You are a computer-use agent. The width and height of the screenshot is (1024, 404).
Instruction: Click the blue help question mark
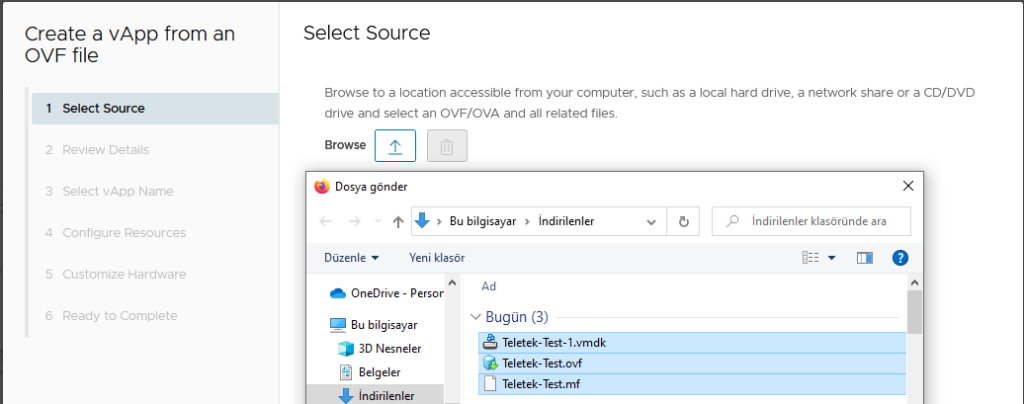pyautogui.click(x=901, y=258)
